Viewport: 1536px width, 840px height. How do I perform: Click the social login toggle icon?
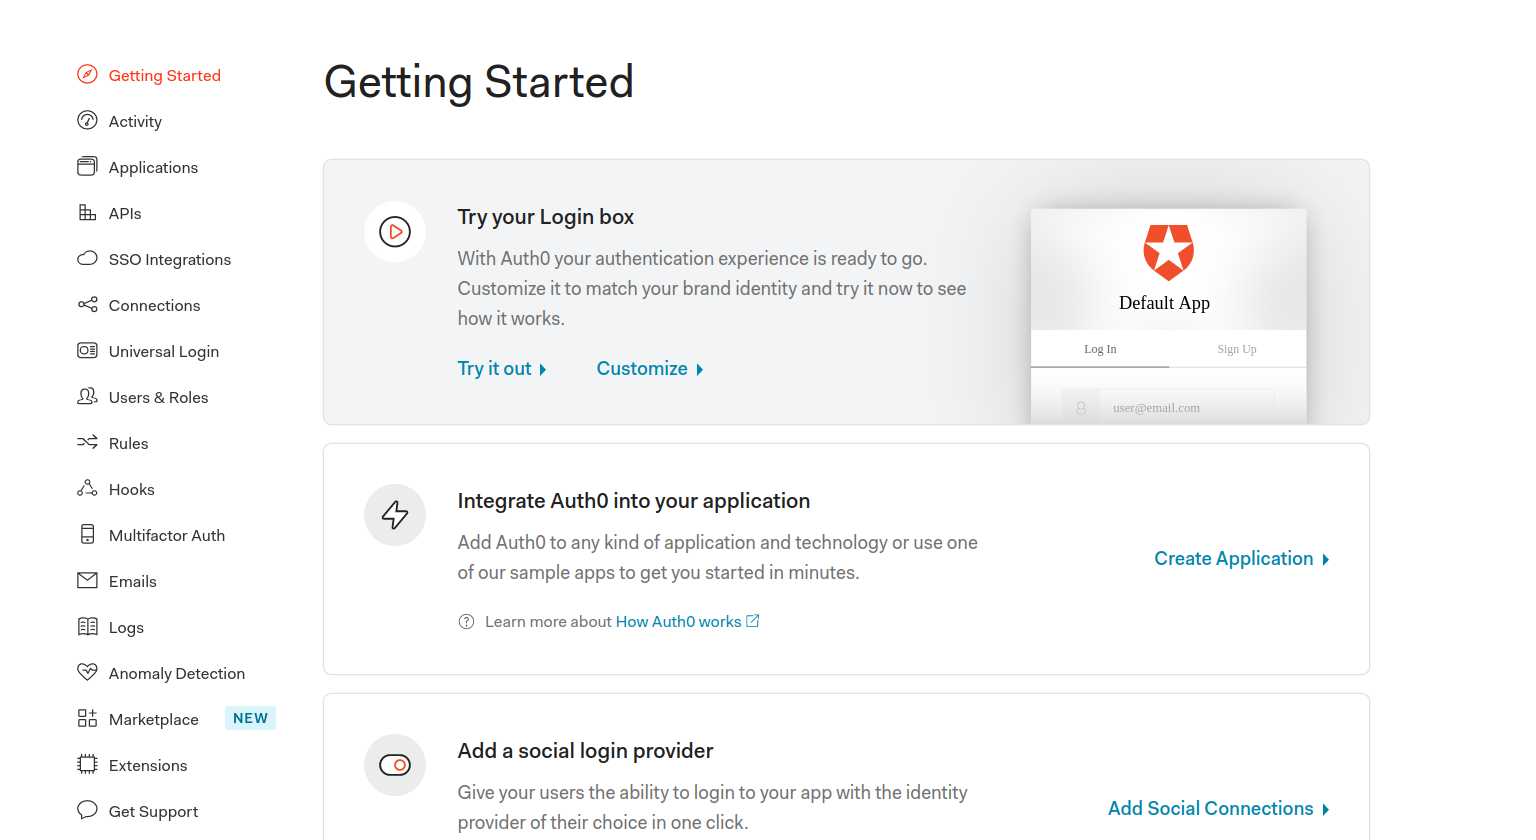[395, 765]
